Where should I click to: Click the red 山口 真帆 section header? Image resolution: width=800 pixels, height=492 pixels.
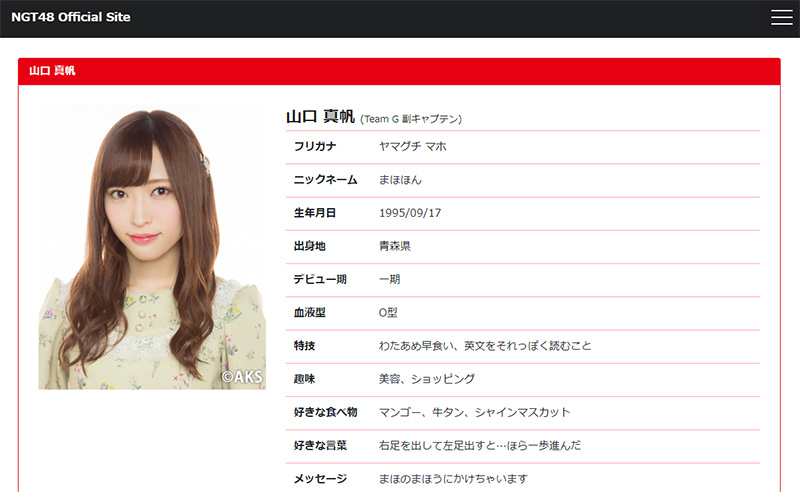point(52,71)
